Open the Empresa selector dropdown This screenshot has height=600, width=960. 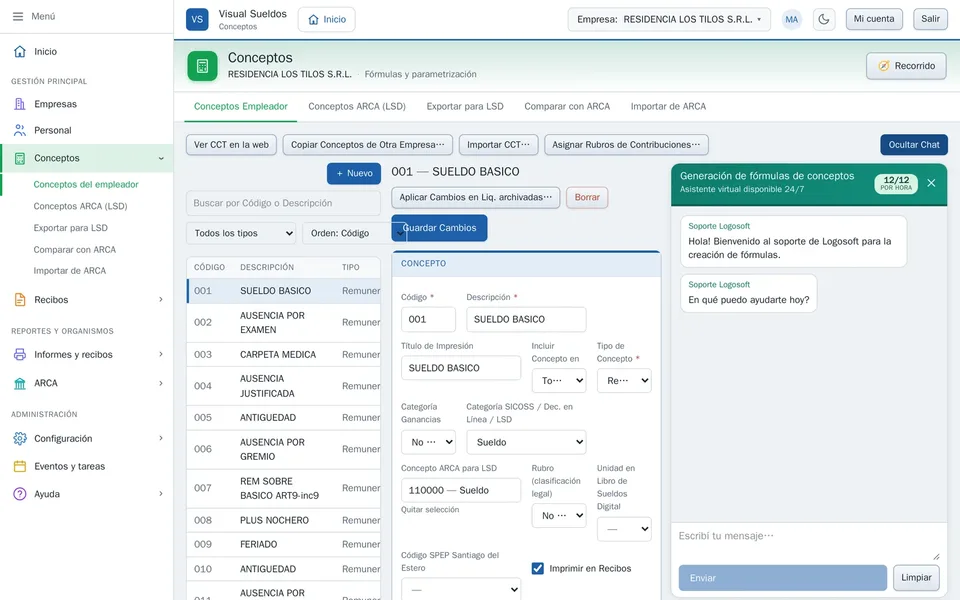(669, 20)
